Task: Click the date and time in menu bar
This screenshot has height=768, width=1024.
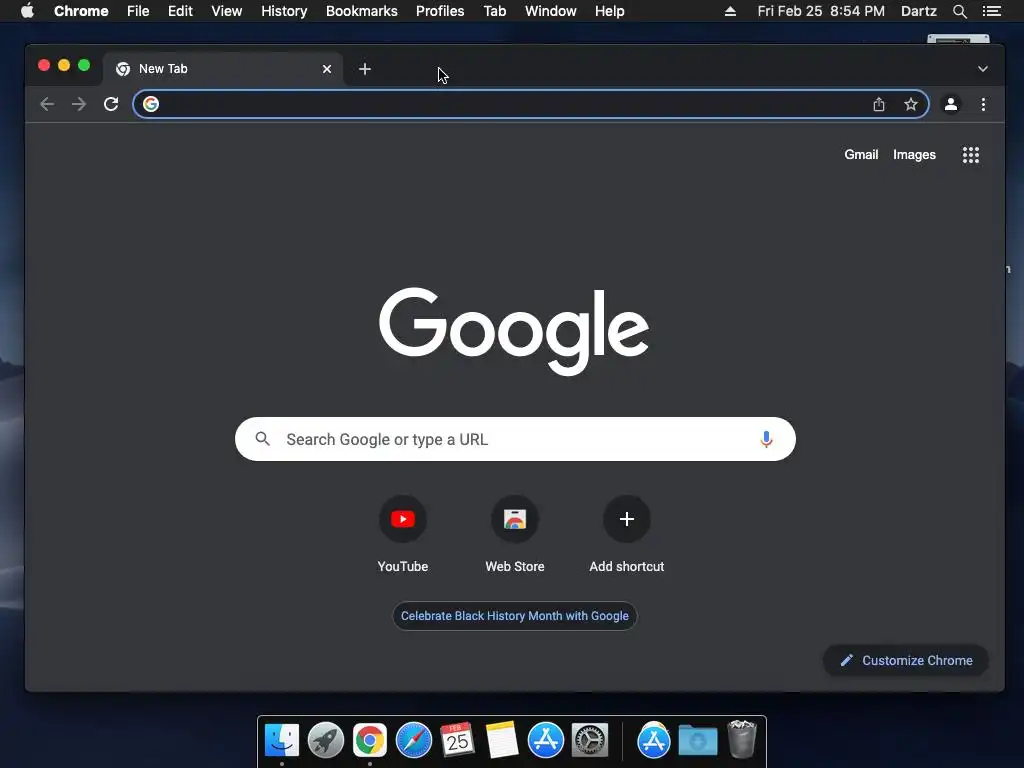Action: [821, 11]
